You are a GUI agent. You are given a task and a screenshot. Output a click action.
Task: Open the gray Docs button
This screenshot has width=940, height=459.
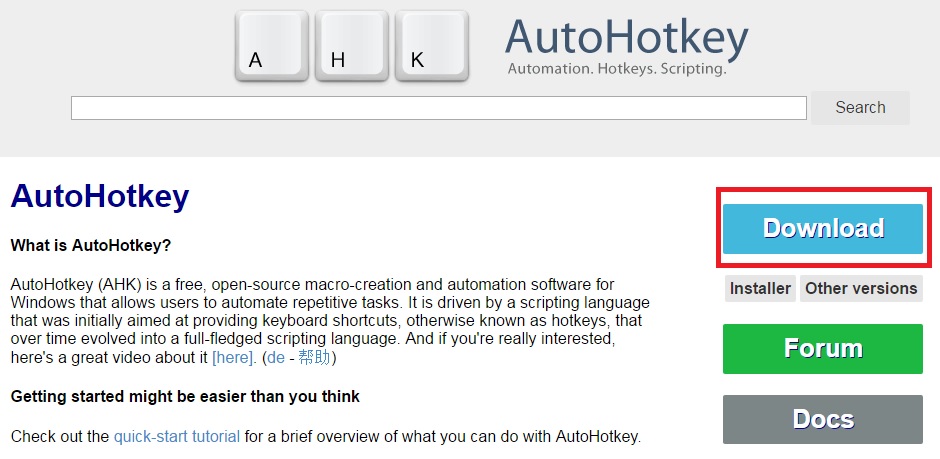click(822, 419)
